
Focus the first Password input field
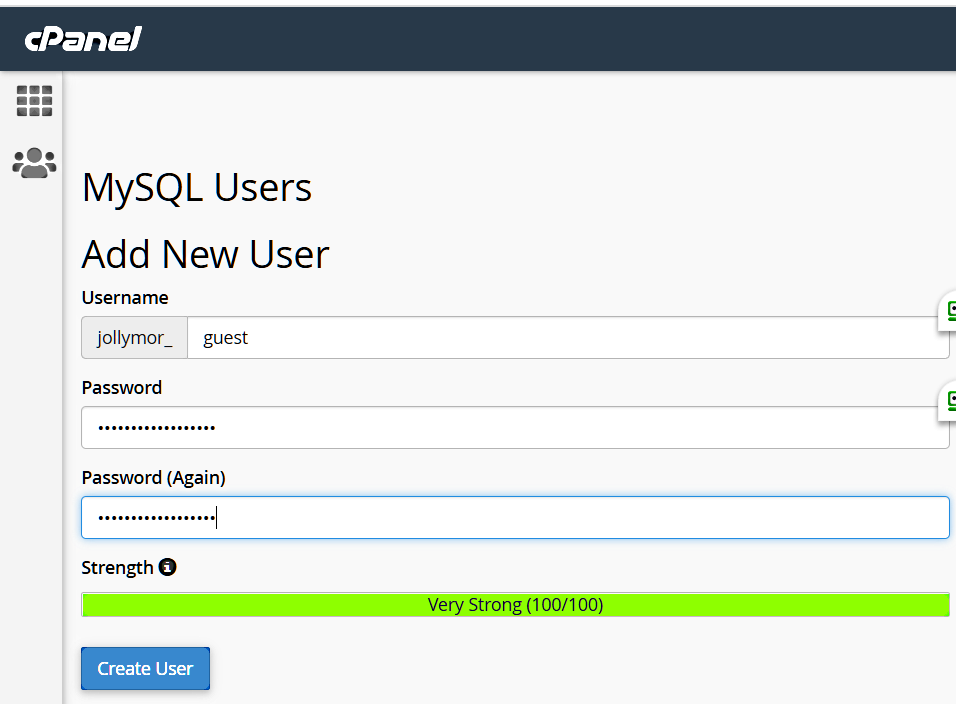[x=515, y=428]
